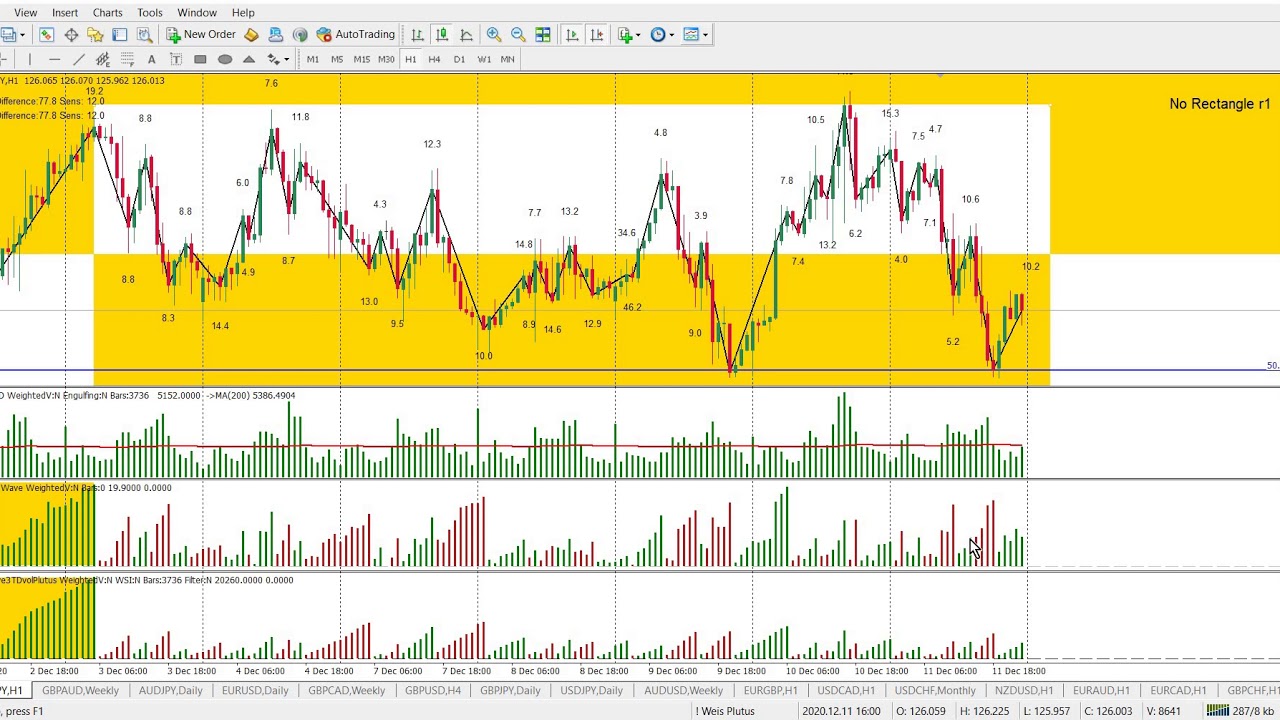Click the signals radar icon
The image size is (1280, 720).
(300, 34)
